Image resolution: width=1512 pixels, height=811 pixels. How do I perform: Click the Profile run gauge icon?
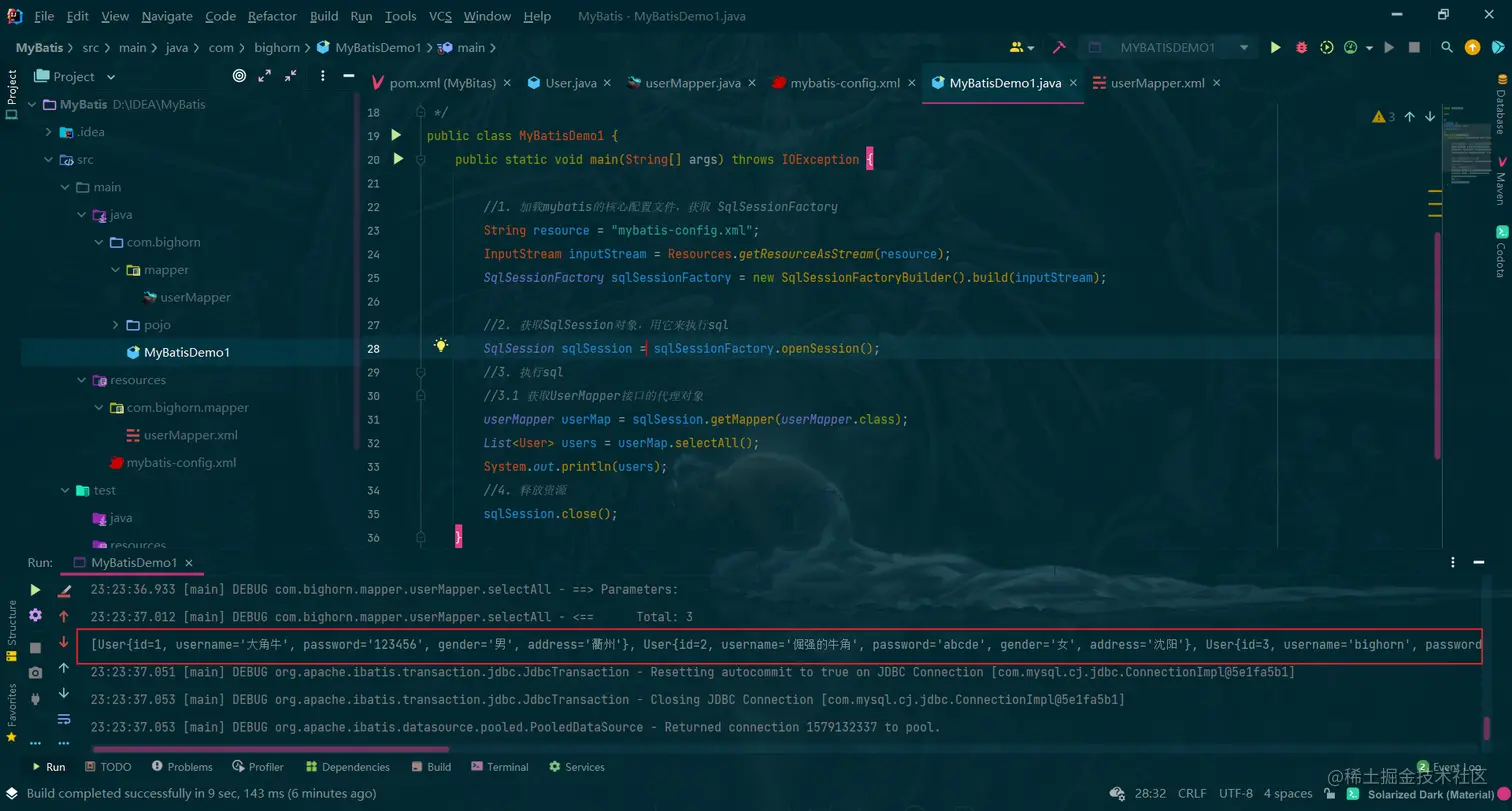tap(1351, 47)
